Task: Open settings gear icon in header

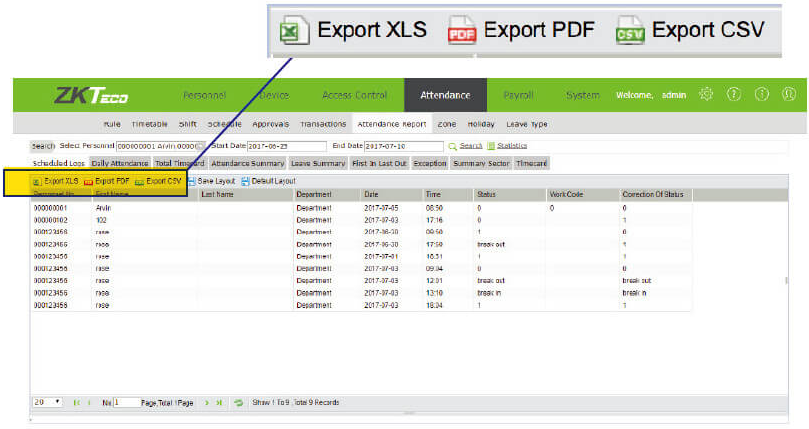Action: pos(706,95)
